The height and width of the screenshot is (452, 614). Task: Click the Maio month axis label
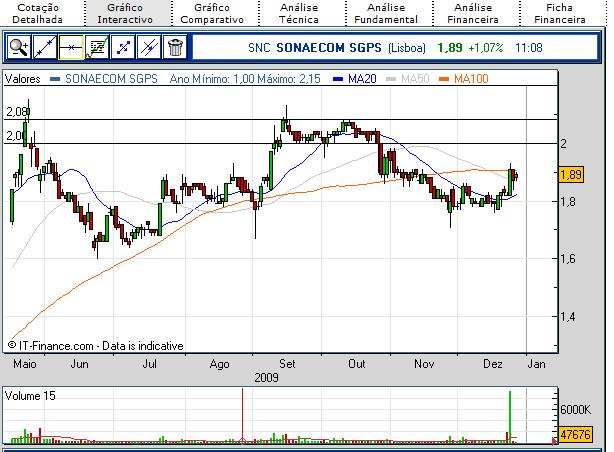[25, 364]
